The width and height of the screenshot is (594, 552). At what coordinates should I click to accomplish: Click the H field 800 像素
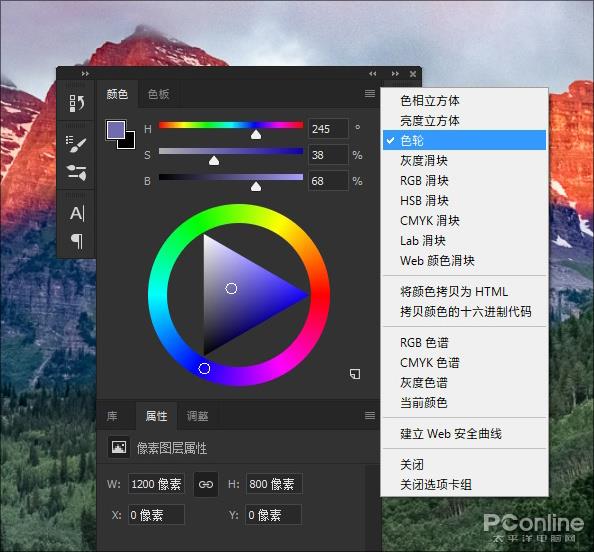[274, 484]
